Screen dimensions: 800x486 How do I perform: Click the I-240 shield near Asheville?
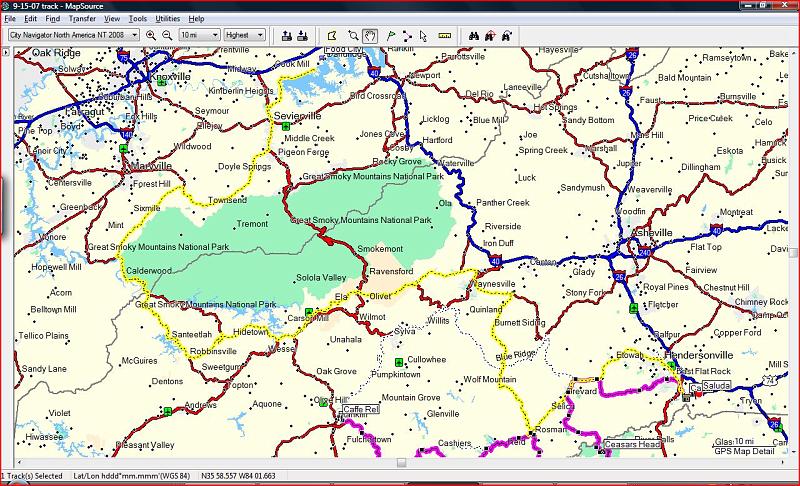[x=644, y=252]
